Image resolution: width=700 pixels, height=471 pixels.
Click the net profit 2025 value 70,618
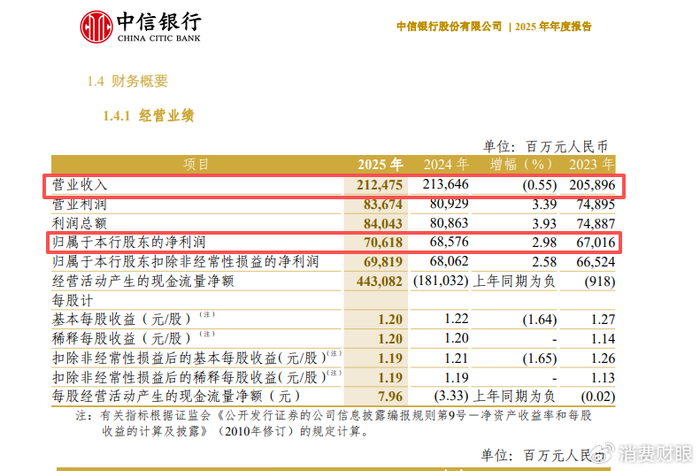pyautogui.click(x=383, y=242)
